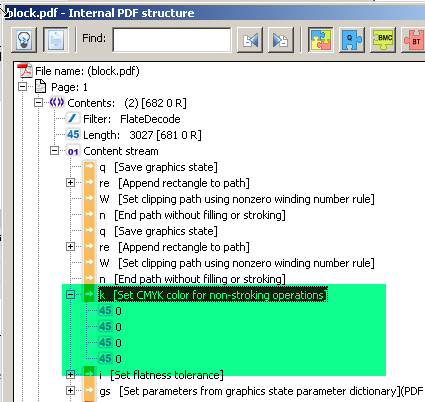Click the red BT puzzle icon
Screen dimensions: 425x402
click(x=413, y=40)
